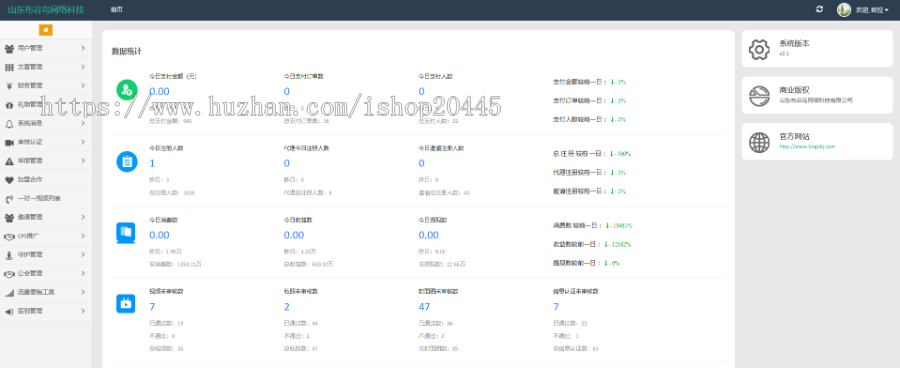The height and width of the screenshot is (368, 900).
Task: Click the video camera icon beside 审核认证
Action: [9, 142]
